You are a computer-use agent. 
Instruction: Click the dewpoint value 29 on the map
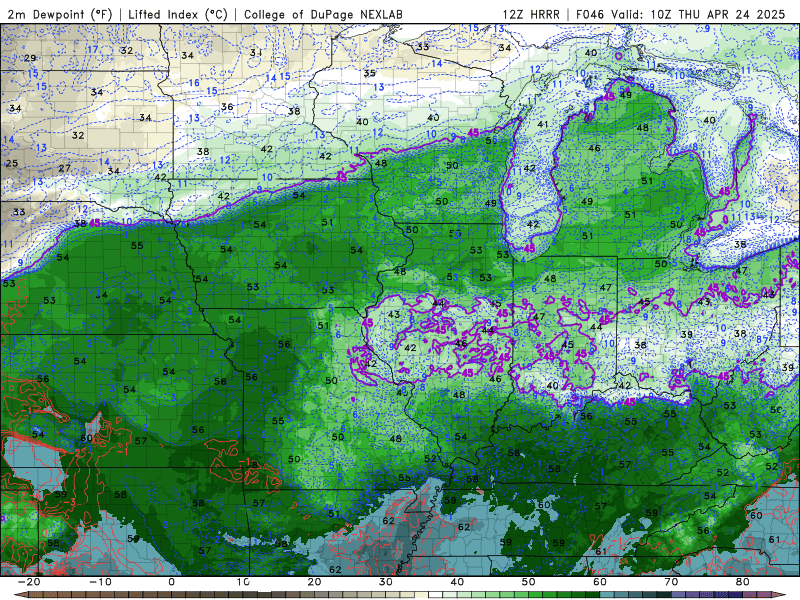[x=30, y=58]
